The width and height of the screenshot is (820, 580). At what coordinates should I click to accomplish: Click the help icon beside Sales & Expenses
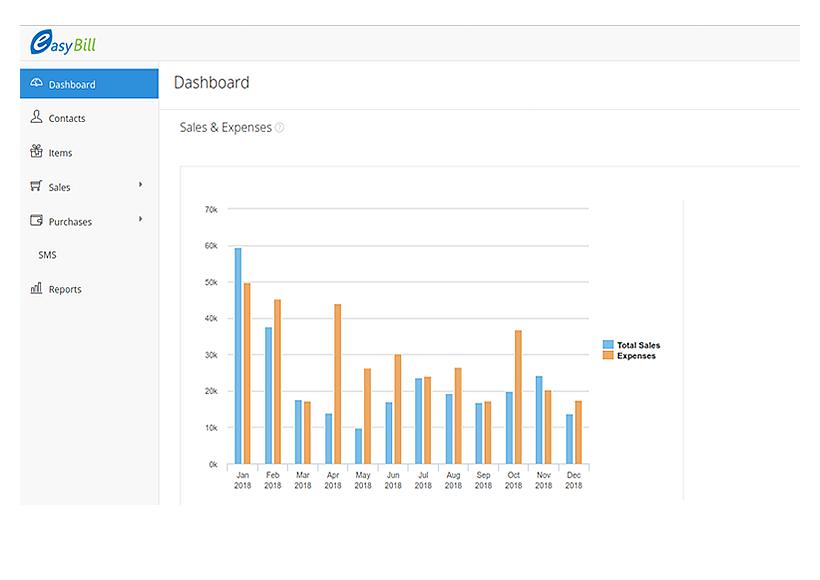(280, 128)
